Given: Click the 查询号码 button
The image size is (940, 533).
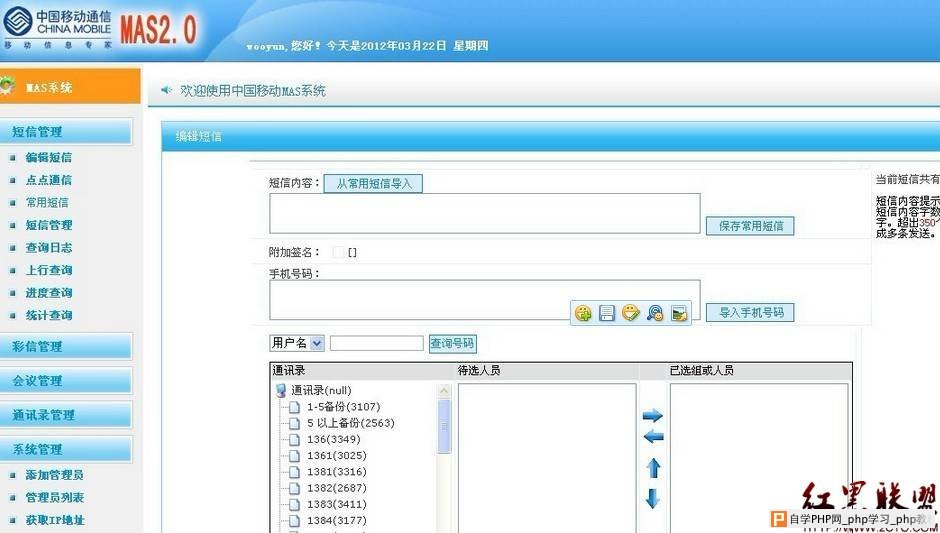Looking at the screenshot, I should (453, 344).
